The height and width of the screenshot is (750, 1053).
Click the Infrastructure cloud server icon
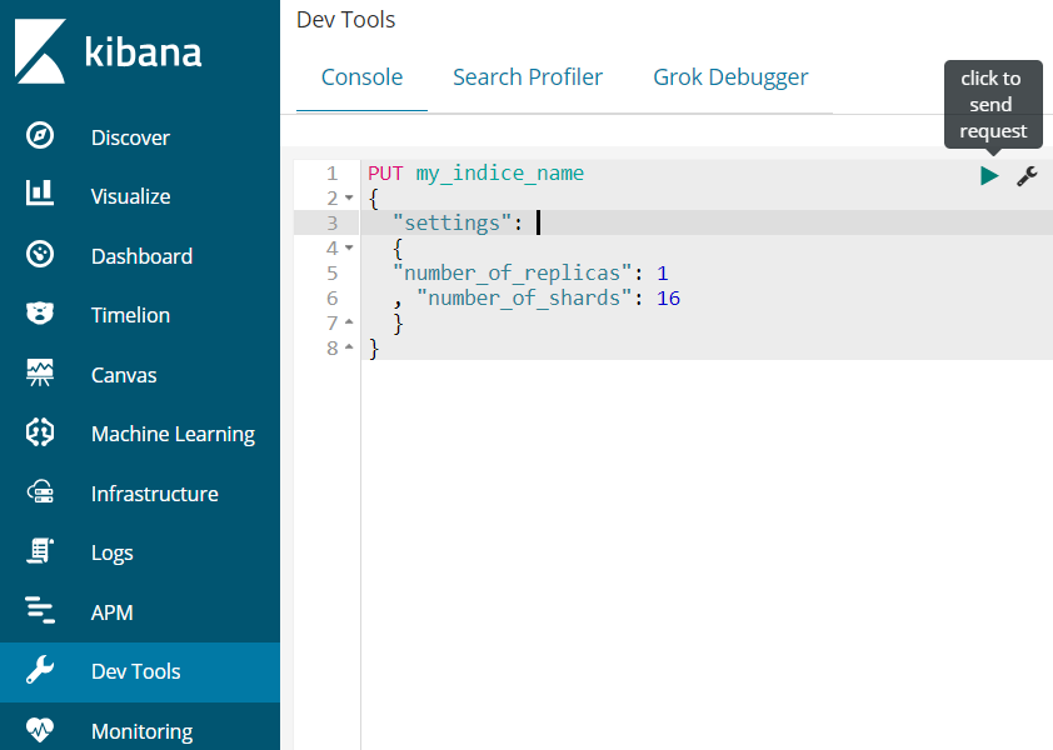coord(40,492)
